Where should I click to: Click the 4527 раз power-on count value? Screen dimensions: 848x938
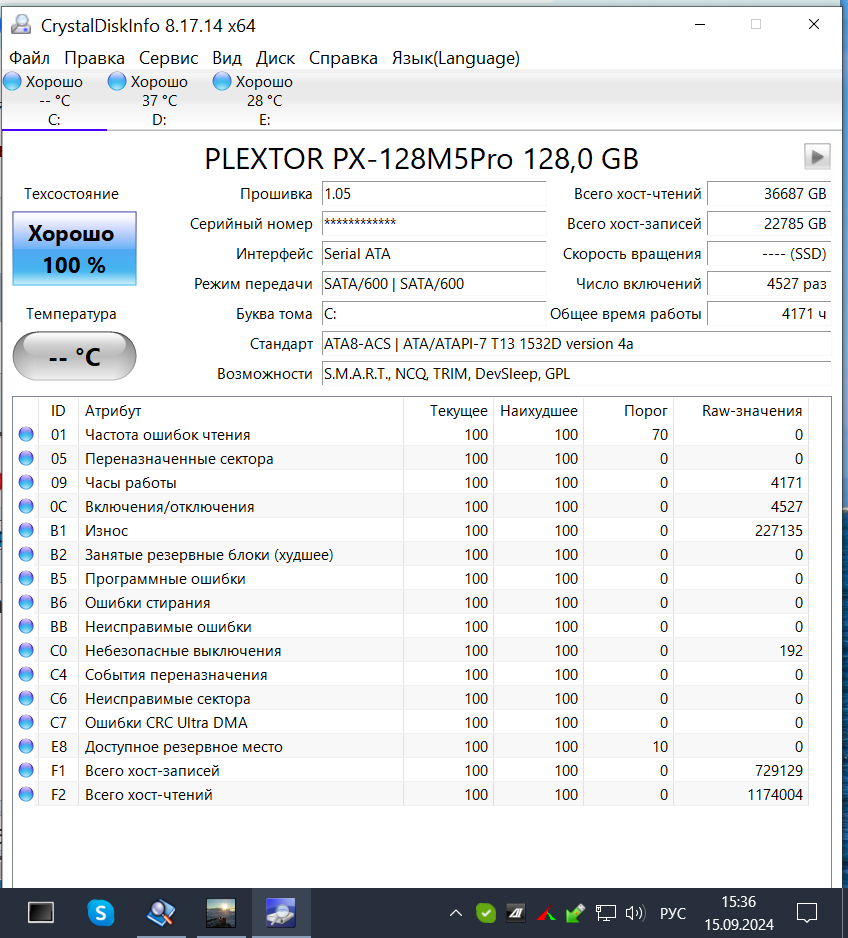click(x=769, y=284)
